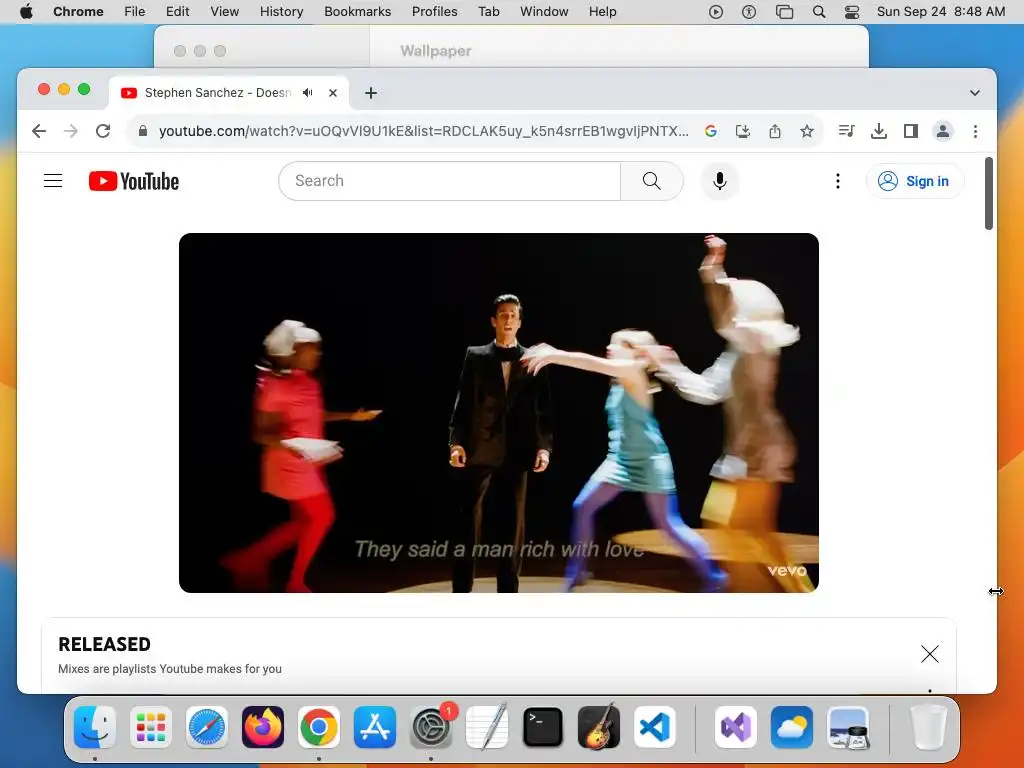Start voice search with the microphone

point(720,181)
